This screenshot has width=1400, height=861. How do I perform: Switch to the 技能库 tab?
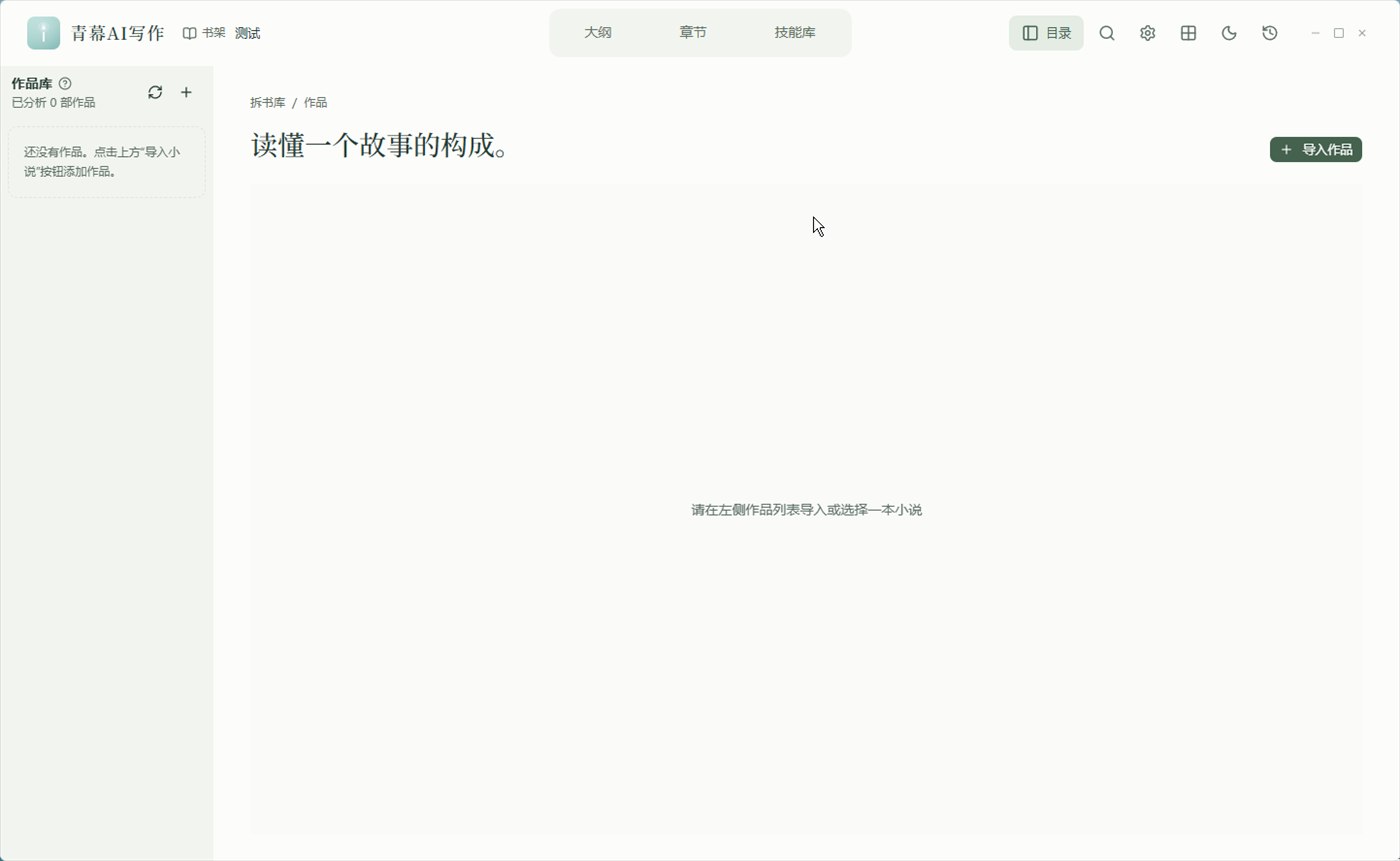click(795, 32)
